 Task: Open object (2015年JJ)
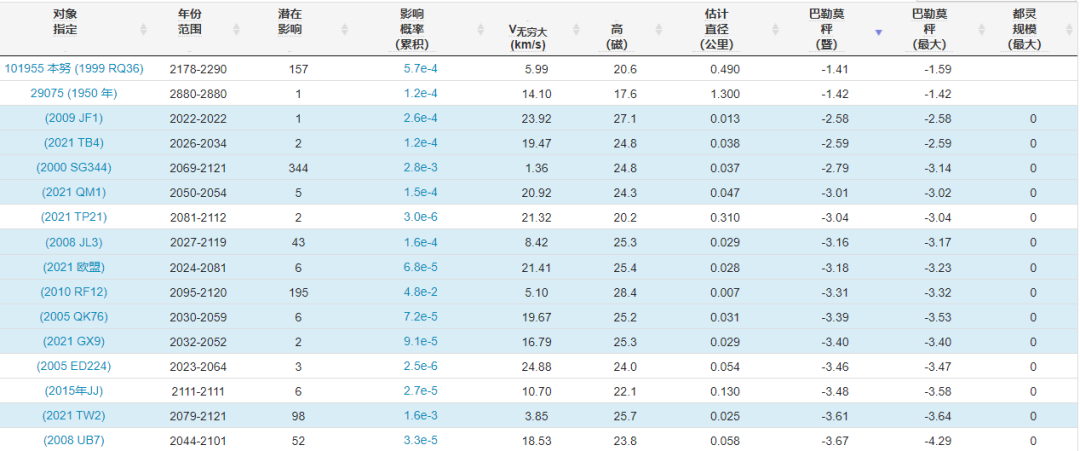click(74, 391)
